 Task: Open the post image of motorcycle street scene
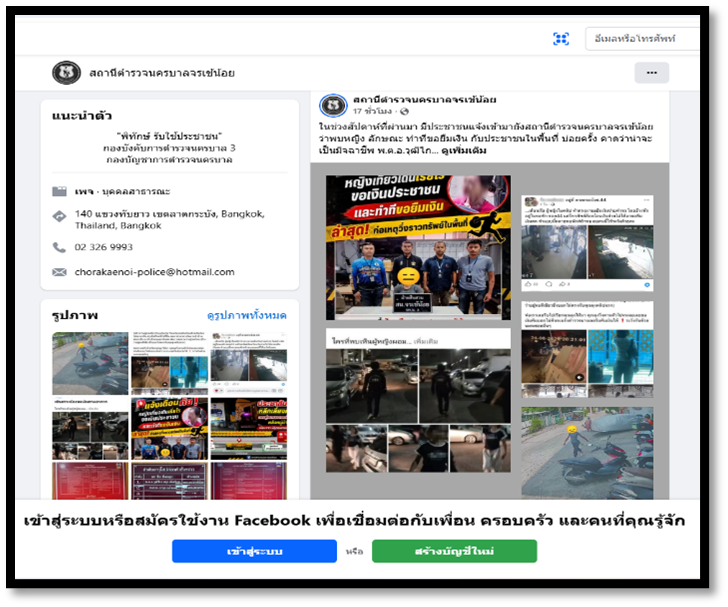587,453
